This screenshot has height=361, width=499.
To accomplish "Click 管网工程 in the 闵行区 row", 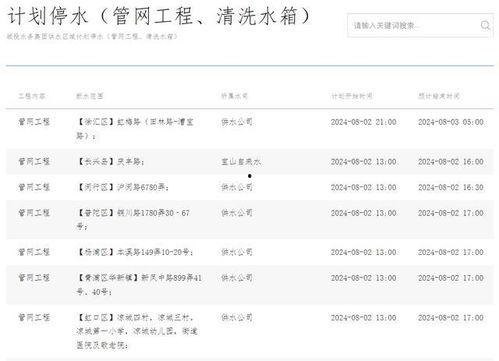I will point(34,187).
